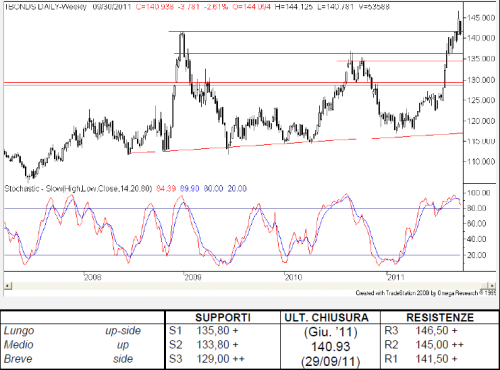
Task: Click the chart scrollbar's rightmost arrow
Action: [x=492, y=286]
